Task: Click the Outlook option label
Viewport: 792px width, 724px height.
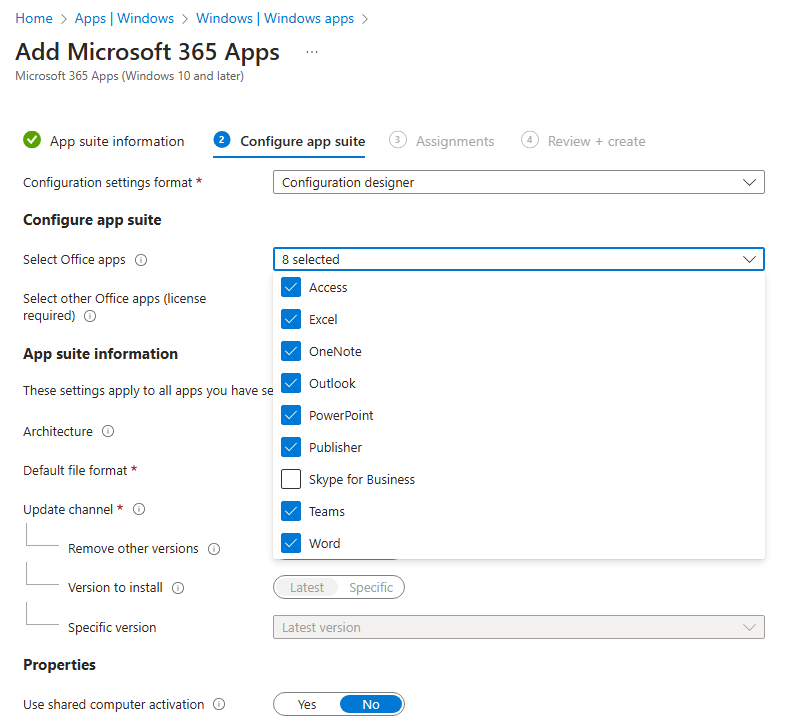Action: click(332, 383)
